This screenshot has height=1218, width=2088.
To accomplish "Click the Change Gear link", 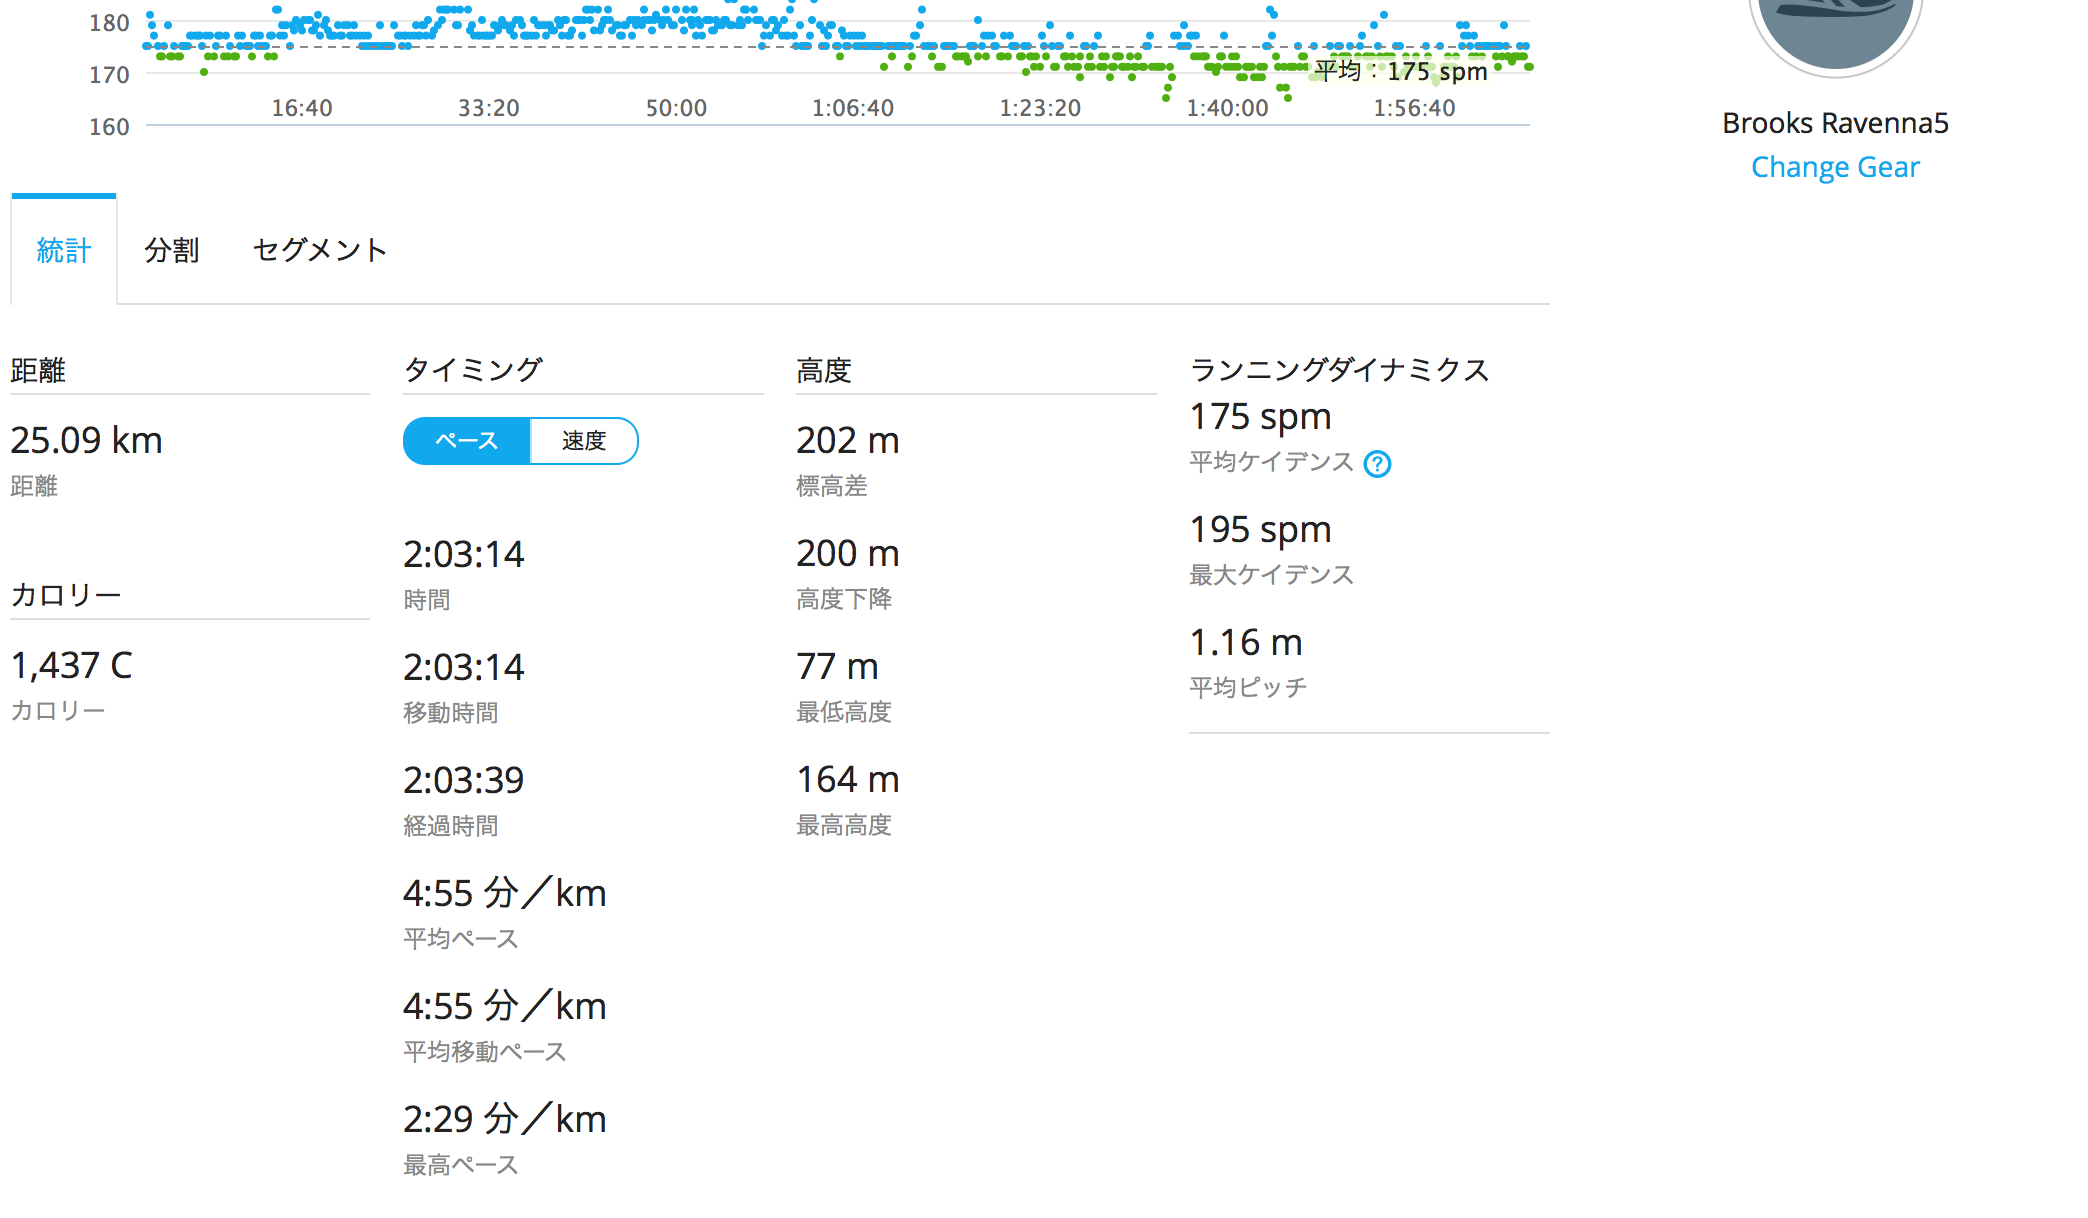I will click(1835, 167).
